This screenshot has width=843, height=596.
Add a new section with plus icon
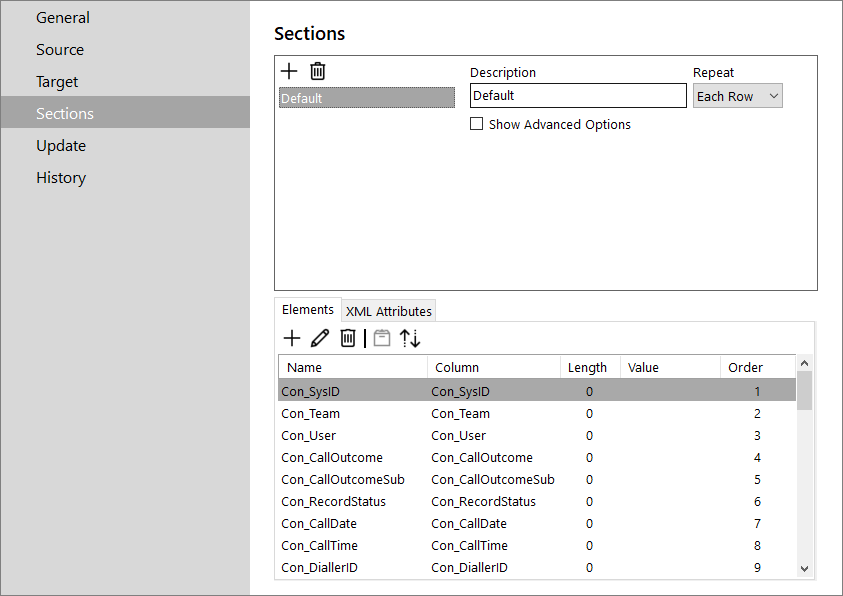[x=289, y=71]
